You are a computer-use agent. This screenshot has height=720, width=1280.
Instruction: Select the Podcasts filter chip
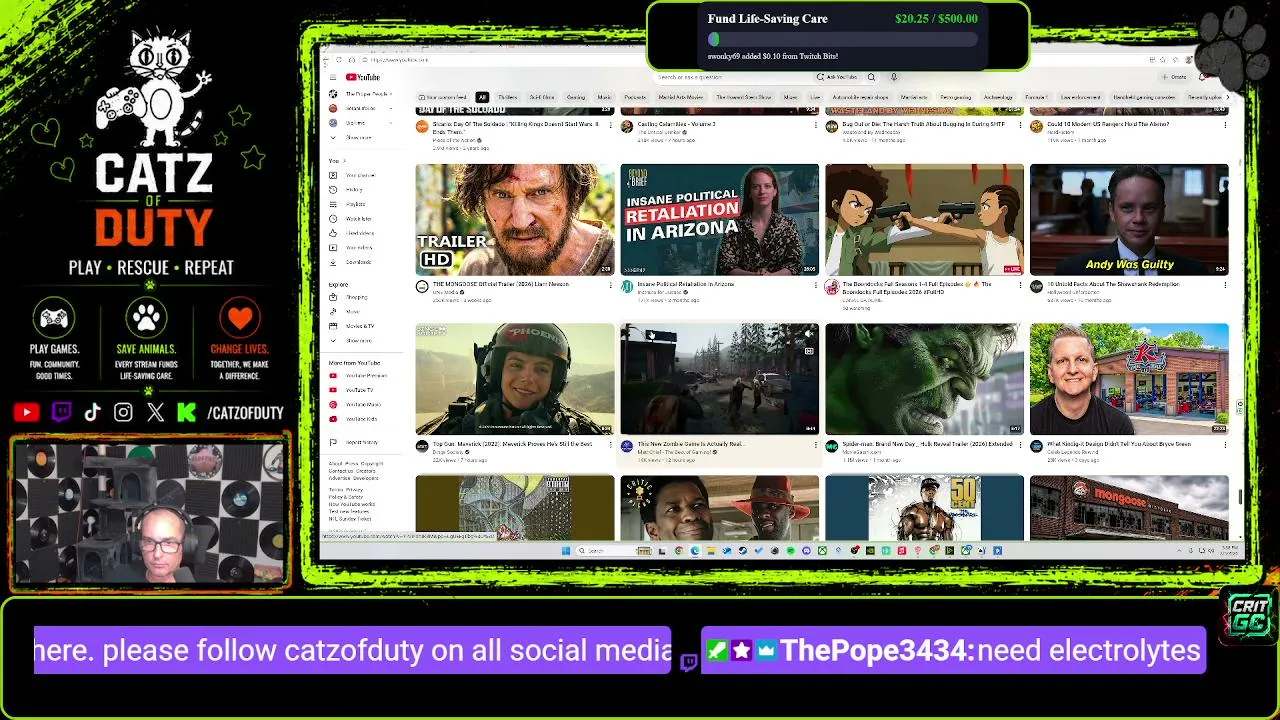pyautogui.click(x=634, y=97)
